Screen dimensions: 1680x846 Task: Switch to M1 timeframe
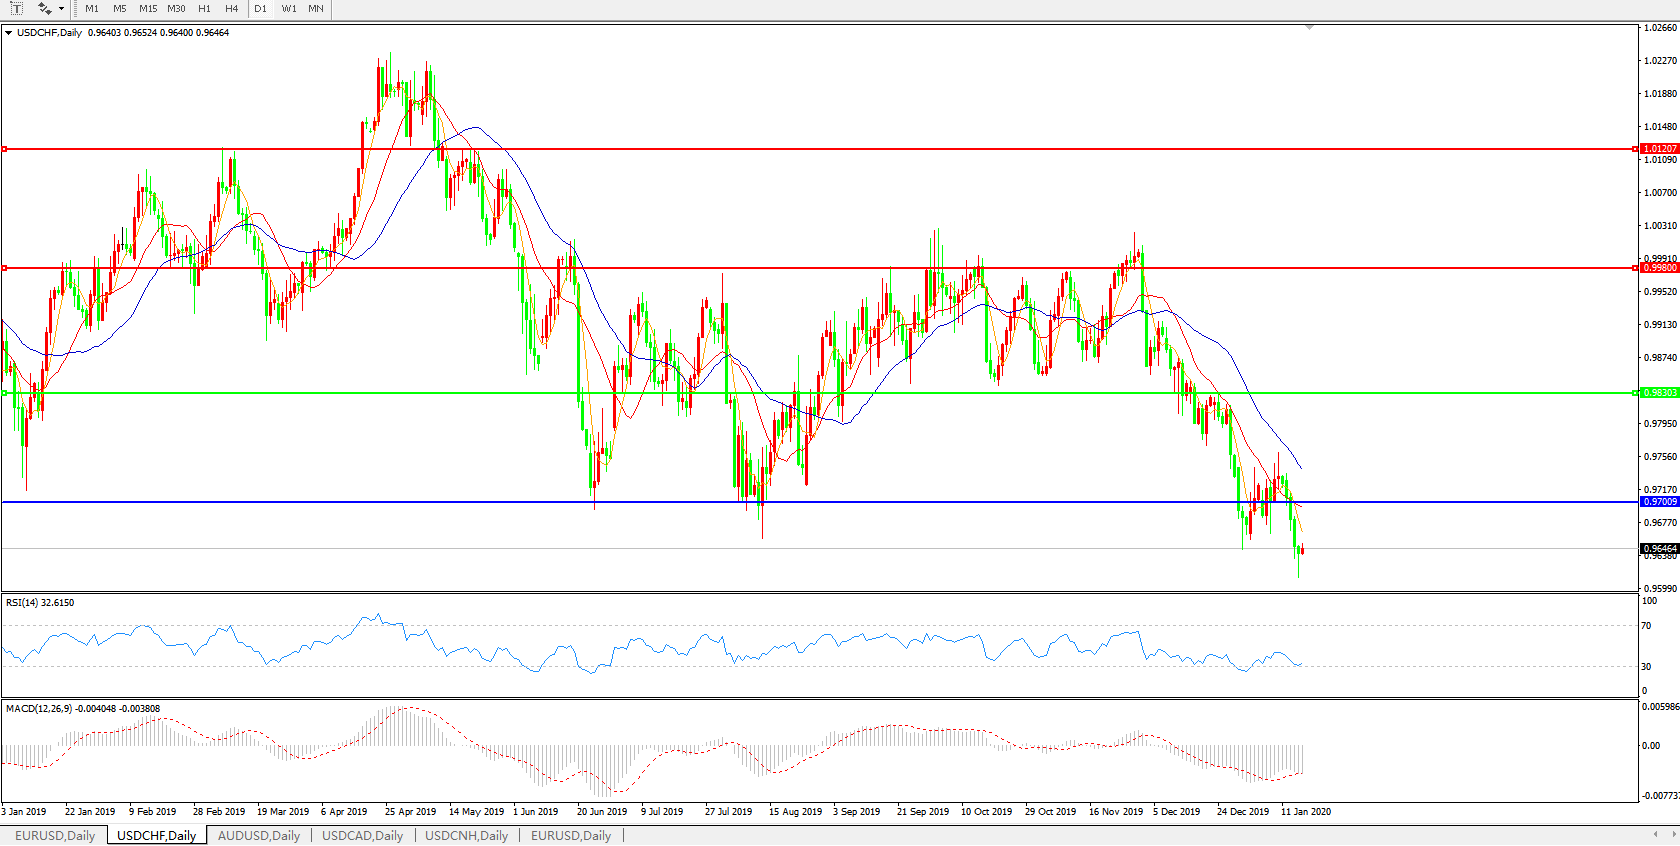(92, 9)
